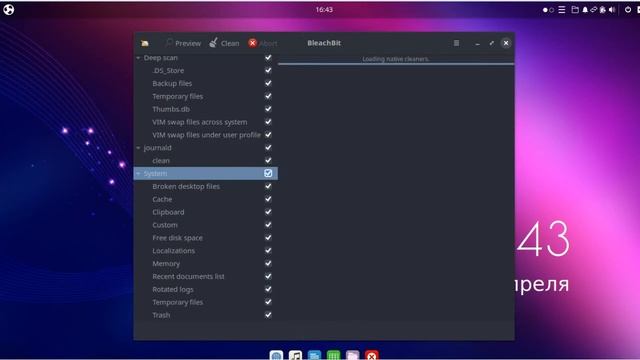Open the main menu at the top-left panel corner
The width and height of the screenshot is (640, 360).
9,9
